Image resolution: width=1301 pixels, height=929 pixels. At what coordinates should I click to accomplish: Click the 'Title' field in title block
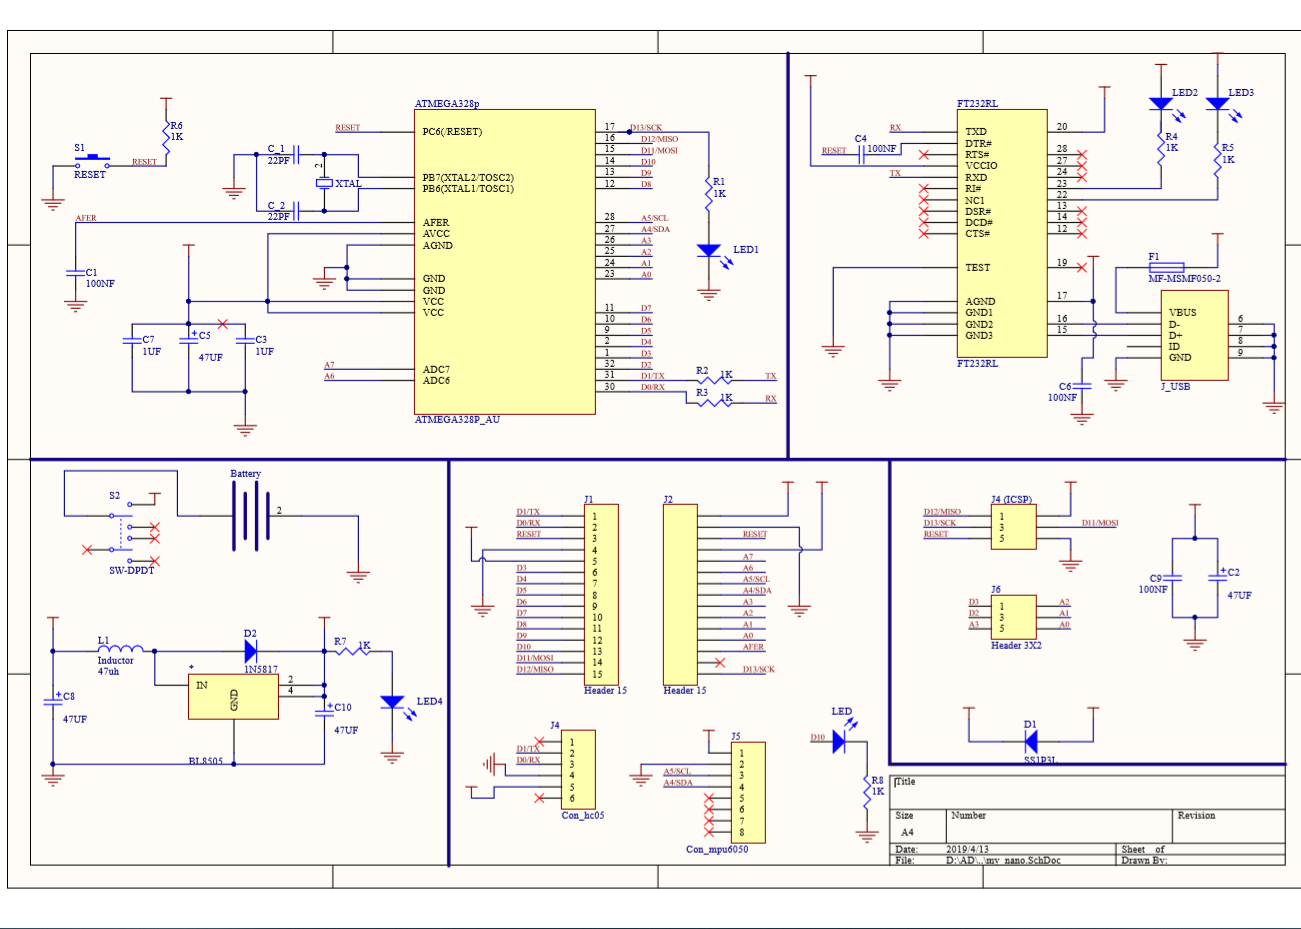coord(905,782)
